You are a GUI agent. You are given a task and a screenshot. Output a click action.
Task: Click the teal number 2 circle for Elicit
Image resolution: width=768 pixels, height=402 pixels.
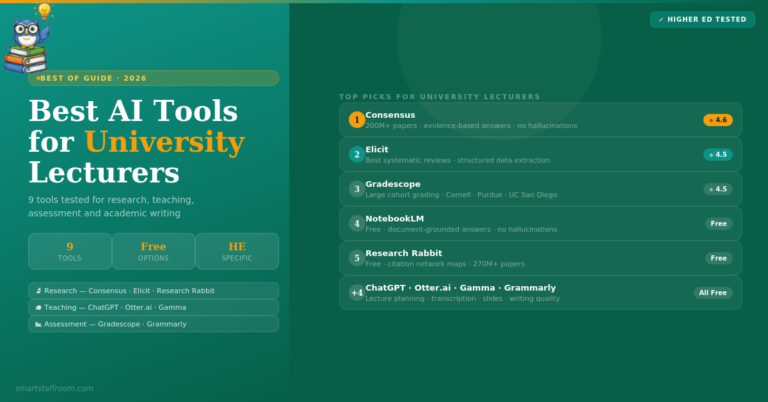357,154
